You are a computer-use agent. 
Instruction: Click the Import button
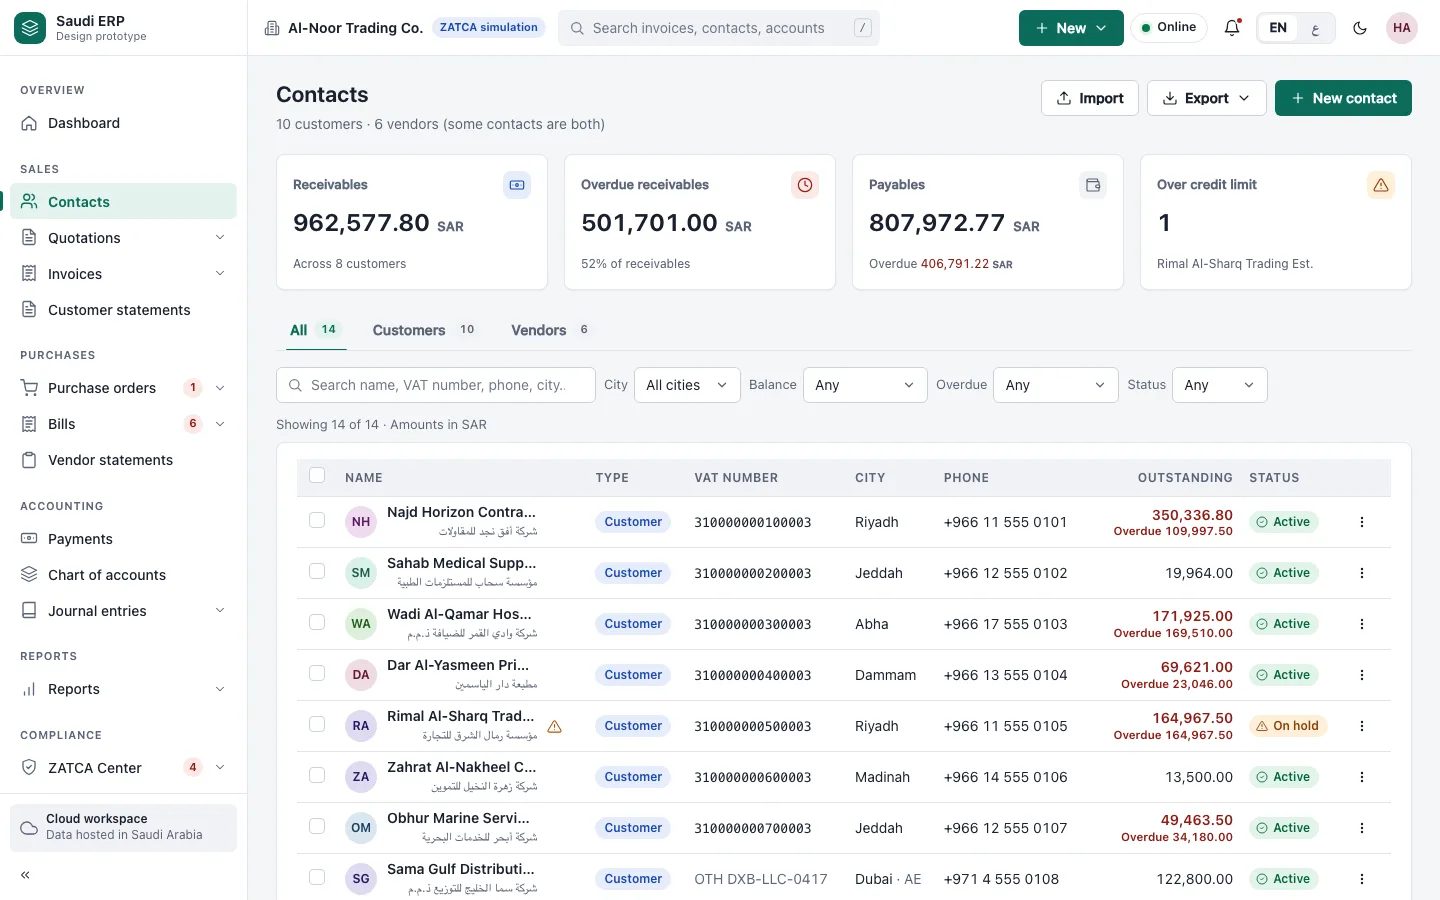1090,98
